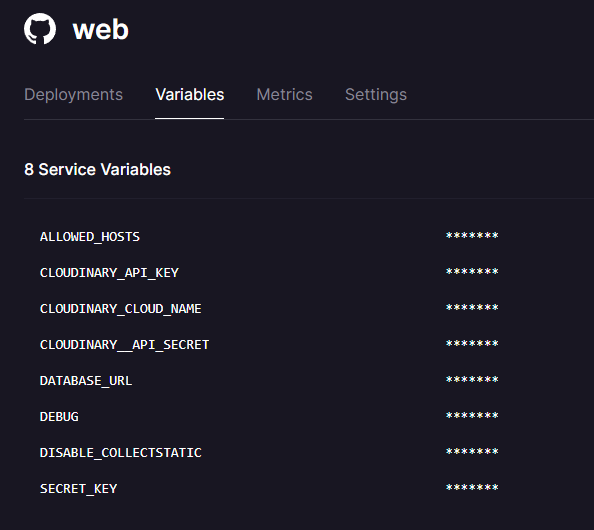Select the Variables tab
594x530 pixels.
click(189, 95)
